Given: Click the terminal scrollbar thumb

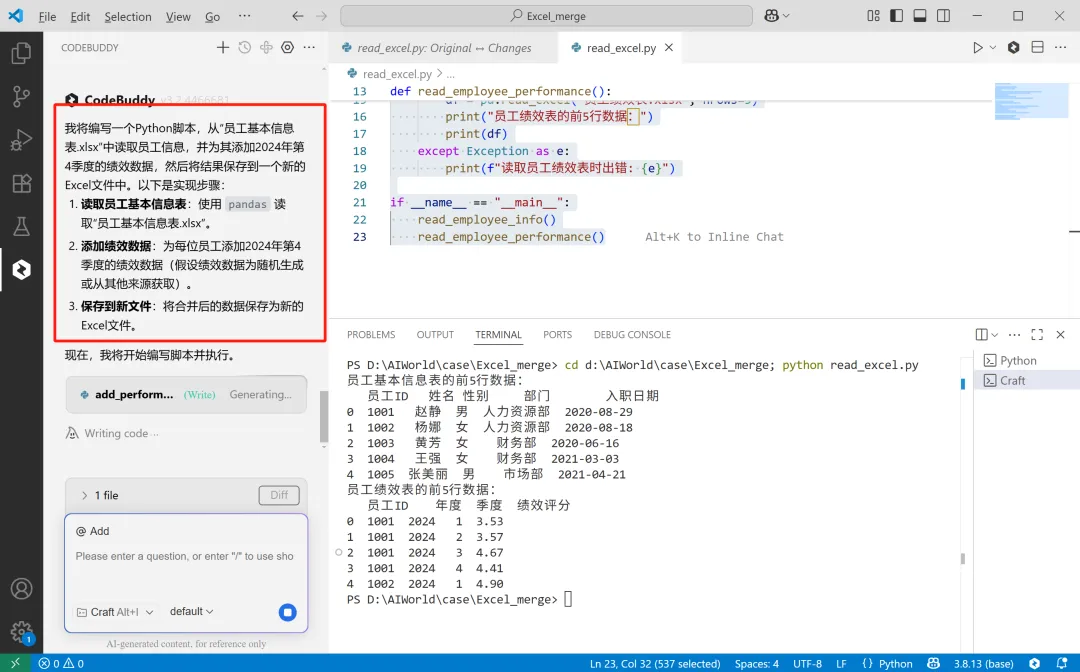Looking at the screenshot, I should pos(962,558).
